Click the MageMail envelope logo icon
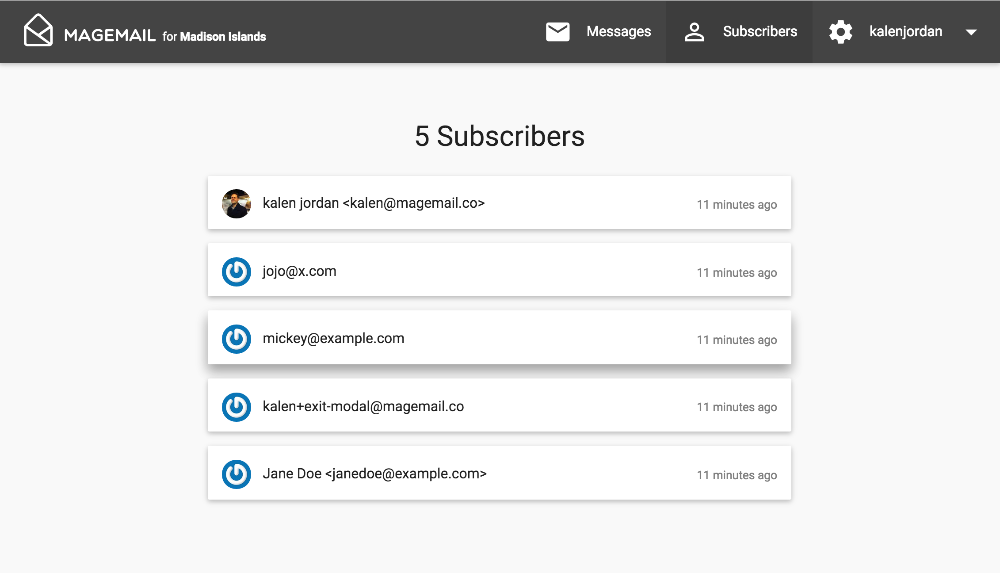1000x573 pixels. [x=38, y=31]
